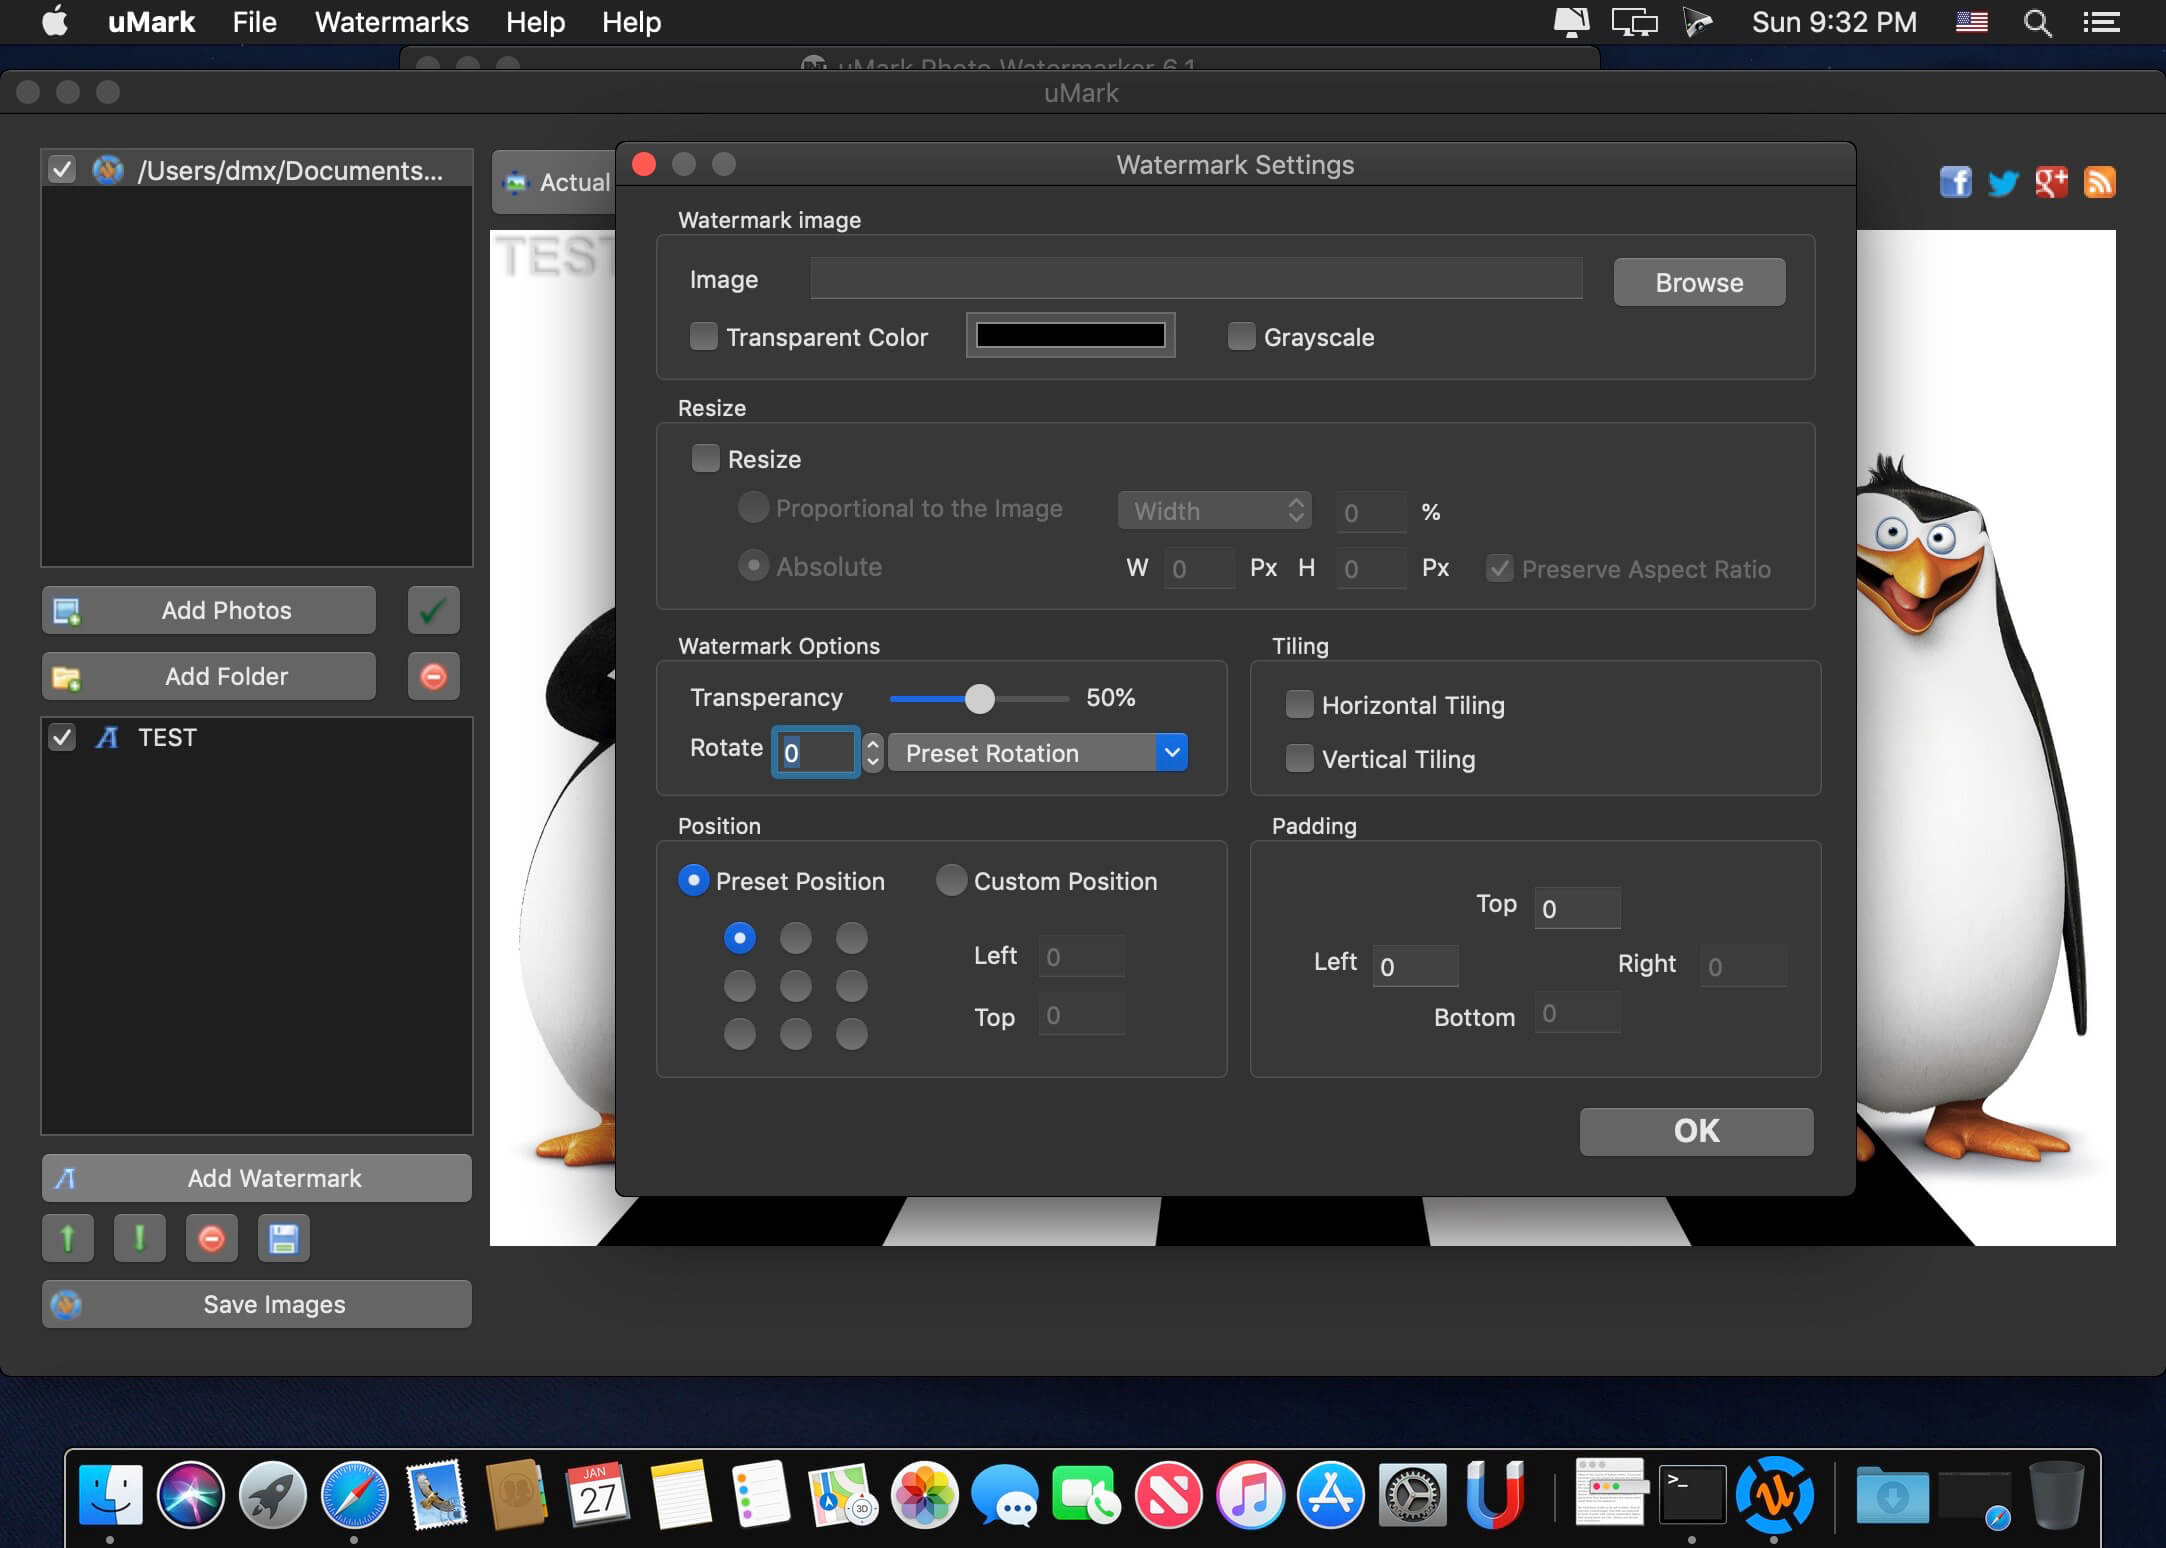Confirm watermark settings with OK
Viewport: 2166px width, 1548px height.
(1696, 1131)
